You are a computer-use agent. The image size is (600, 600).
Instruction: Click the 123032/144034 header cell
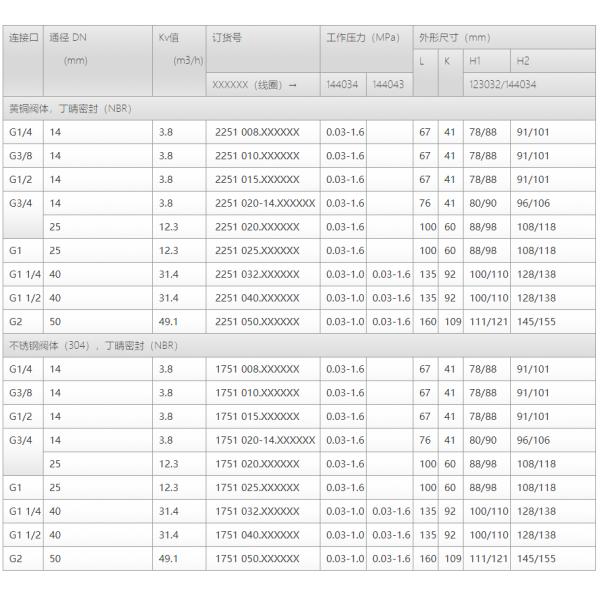click(x=502, y=85)
